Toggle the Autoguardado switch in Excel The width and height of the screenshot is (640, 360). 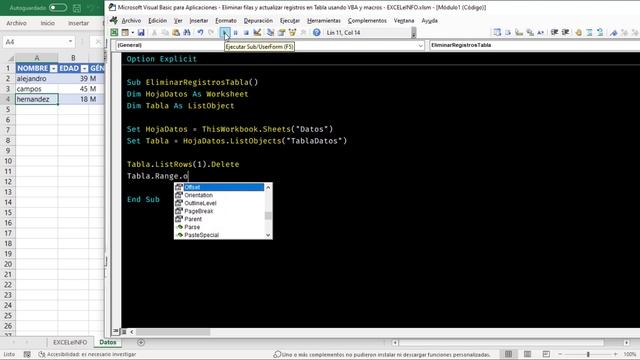click(58, 8)
